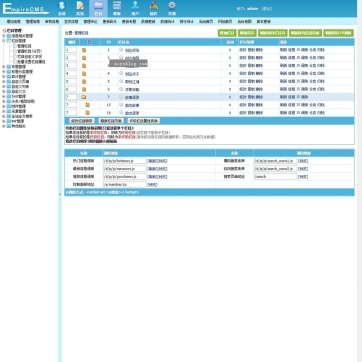362x362 pixels.
Task: Expand the 专题管理 tree node plus sign
Action: tap(4, 67)
